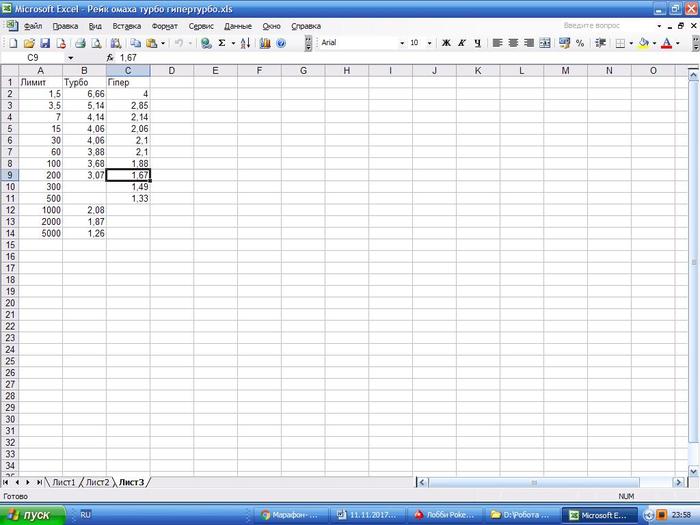Click the RU language indicator
Screen dimensions: 700x525
coord(86,515)
